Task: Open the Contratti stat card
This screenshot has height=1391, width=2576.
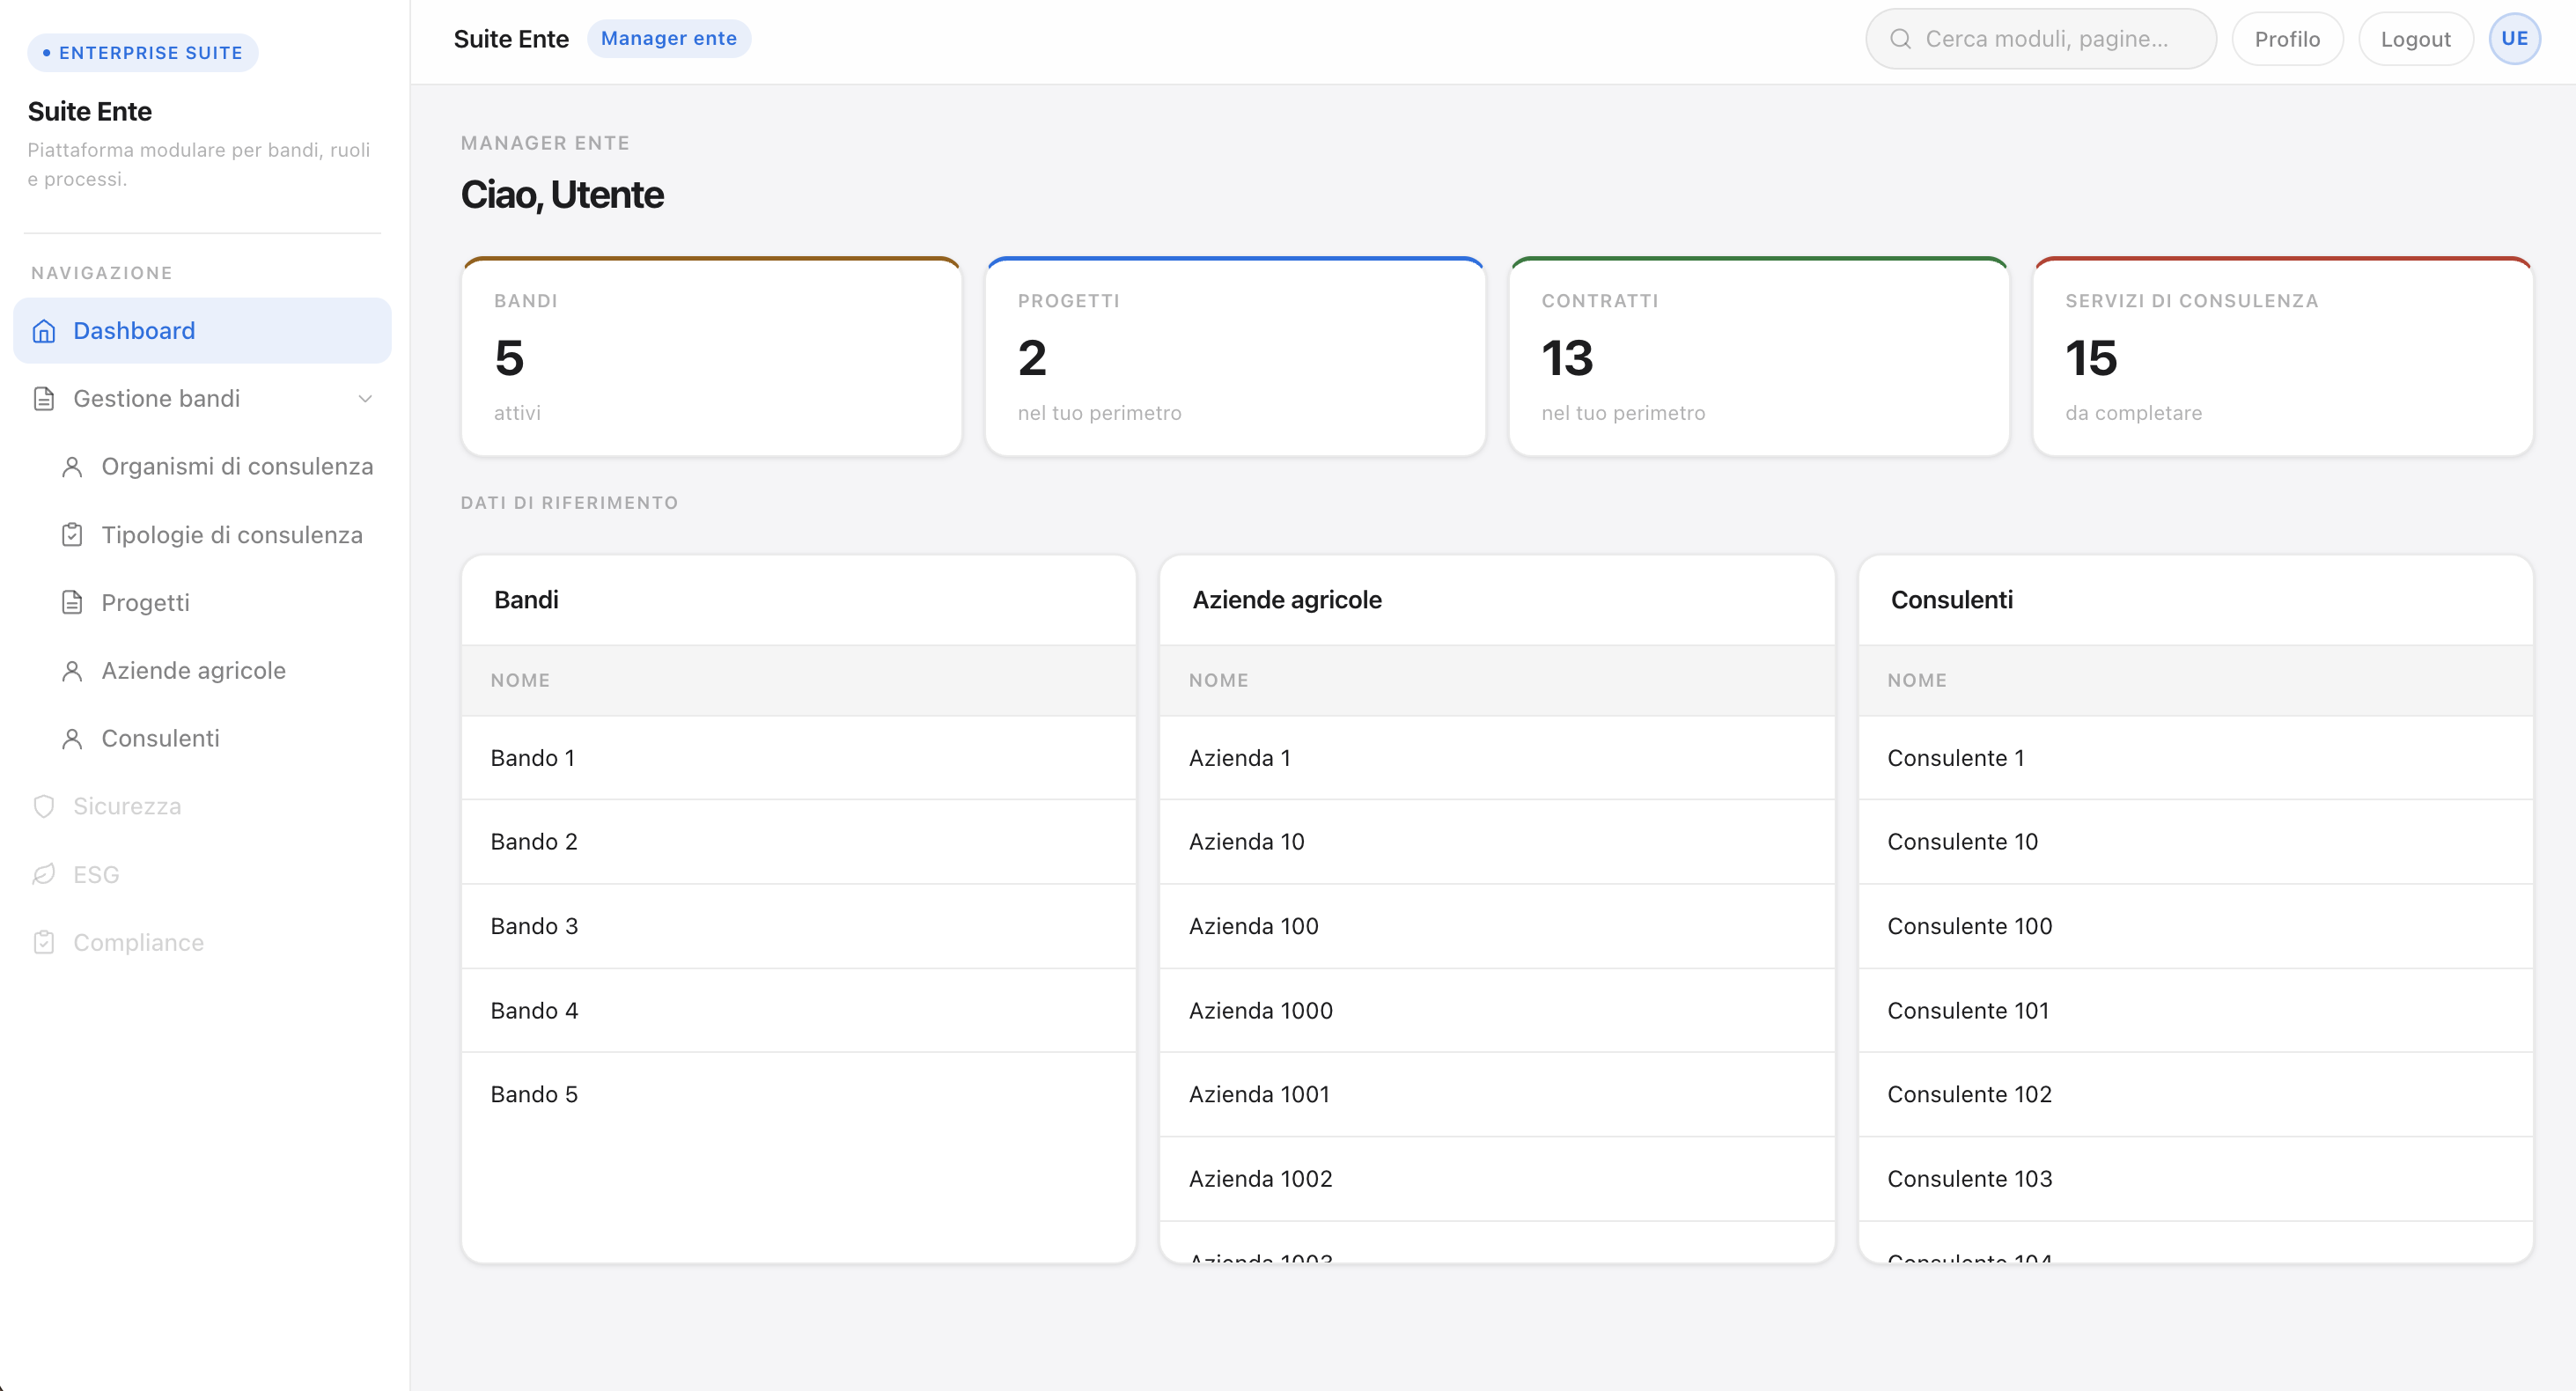Action: coord(1759,357)
